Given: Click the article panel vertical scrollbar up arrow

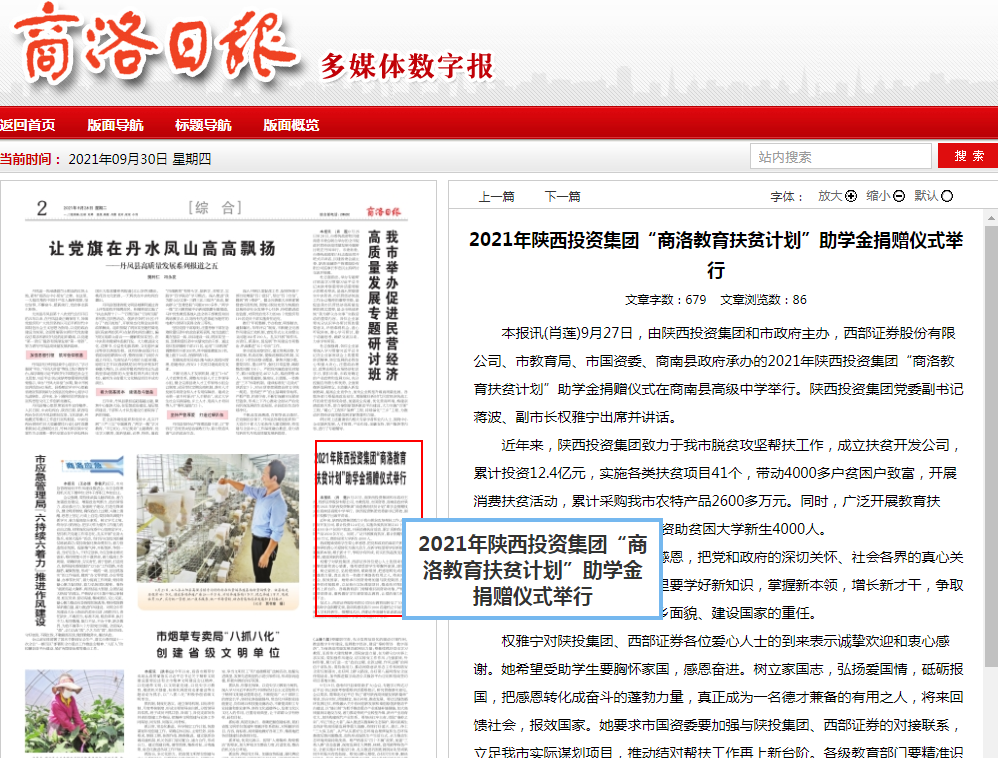Looking at the screenshot, I should pyautogui.click(x=991, y=217).
